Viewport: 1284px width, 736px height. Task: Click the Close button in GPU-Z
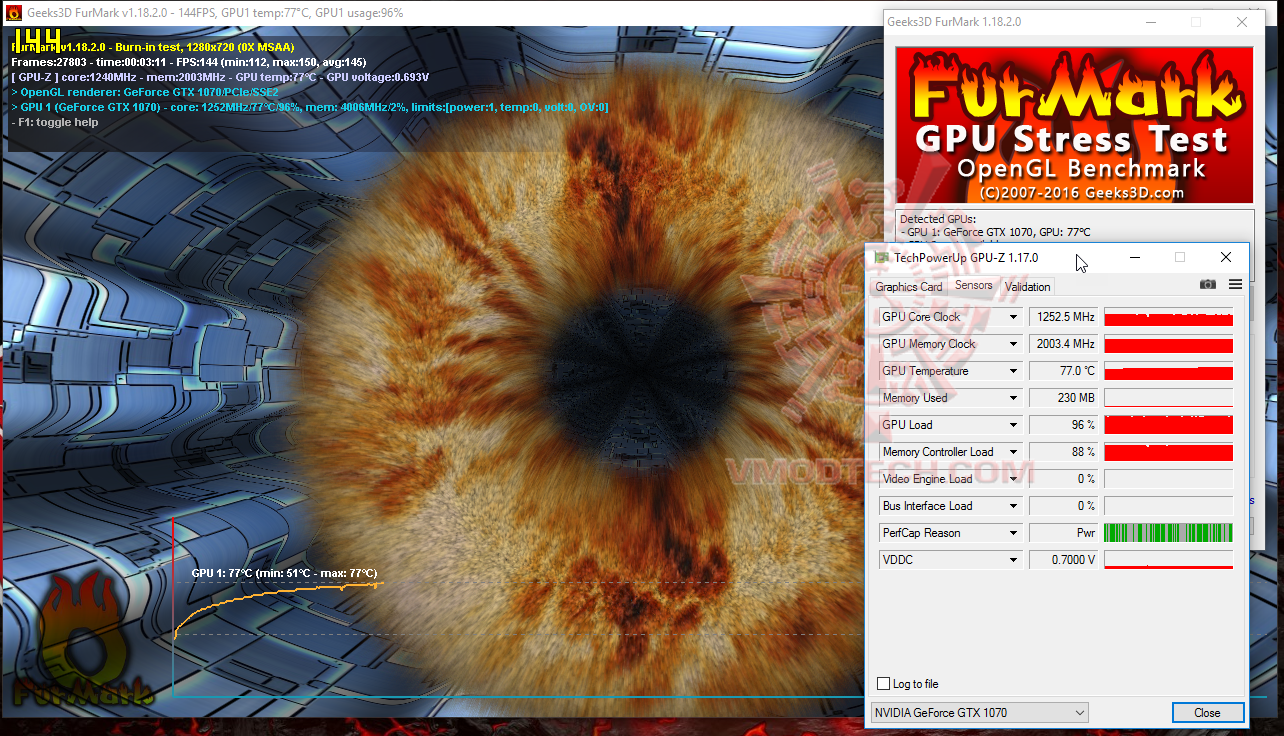tap(1208, 713)
